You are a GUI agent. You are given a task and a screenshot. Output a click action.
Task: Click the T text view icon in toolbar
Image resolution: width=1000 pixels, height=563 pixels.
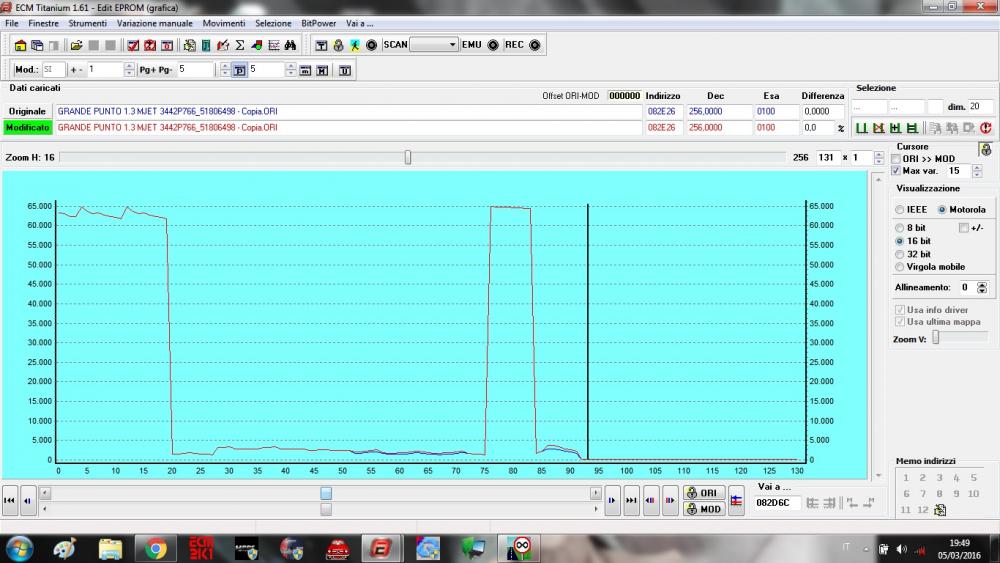click(321, 45)
